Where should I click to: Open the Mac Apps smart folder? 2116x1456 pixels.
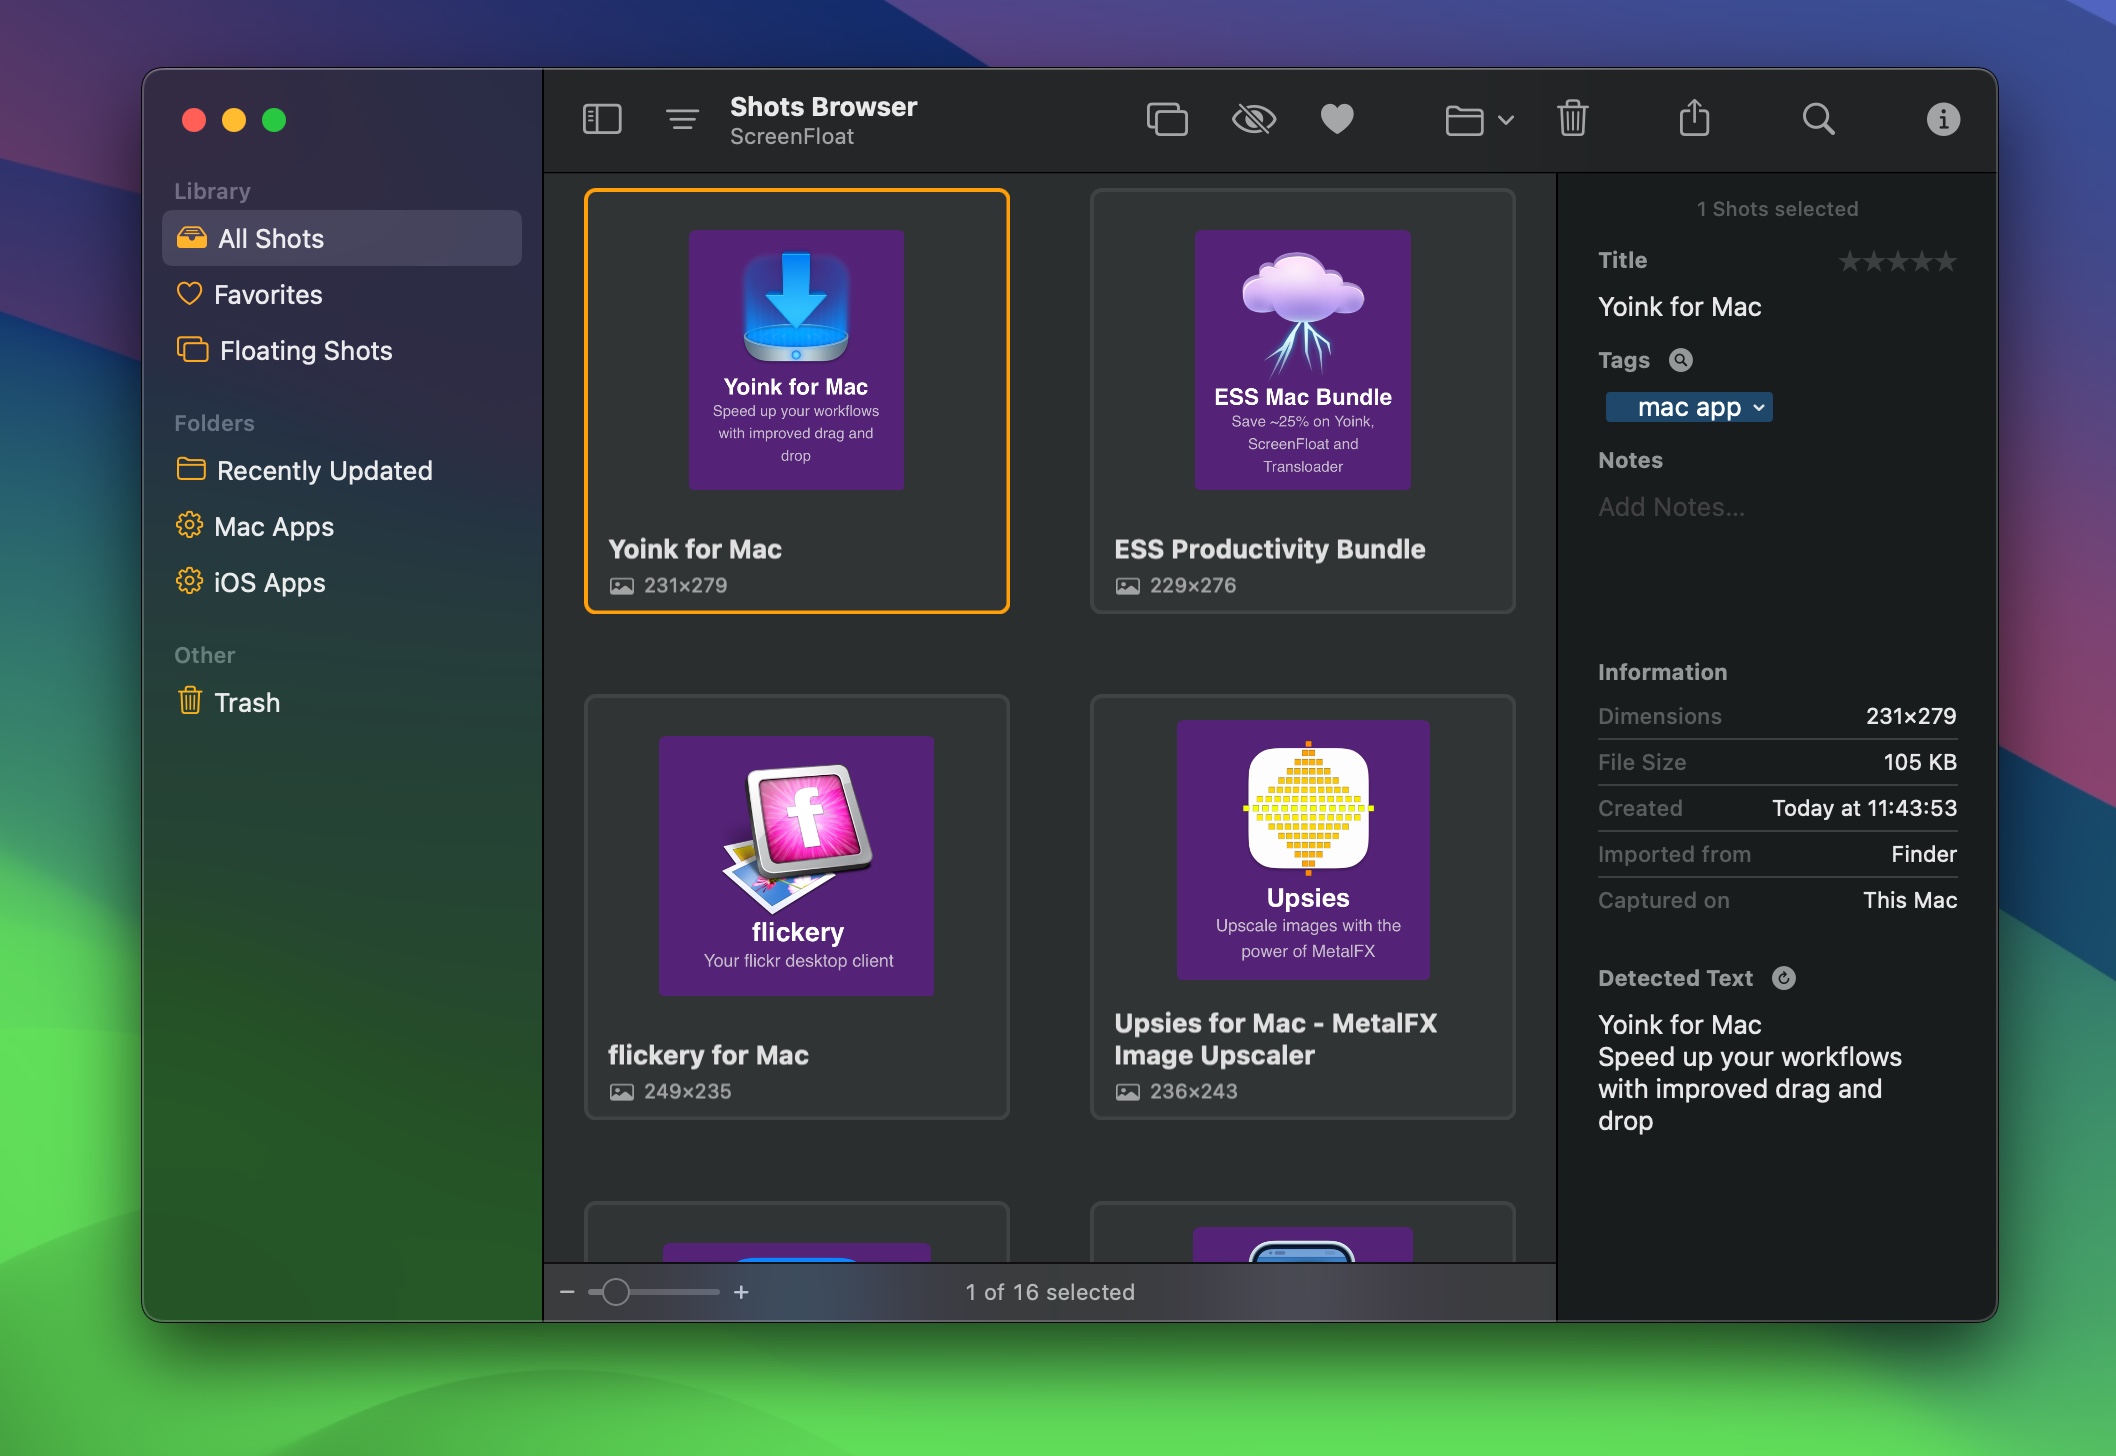point(342,526)
